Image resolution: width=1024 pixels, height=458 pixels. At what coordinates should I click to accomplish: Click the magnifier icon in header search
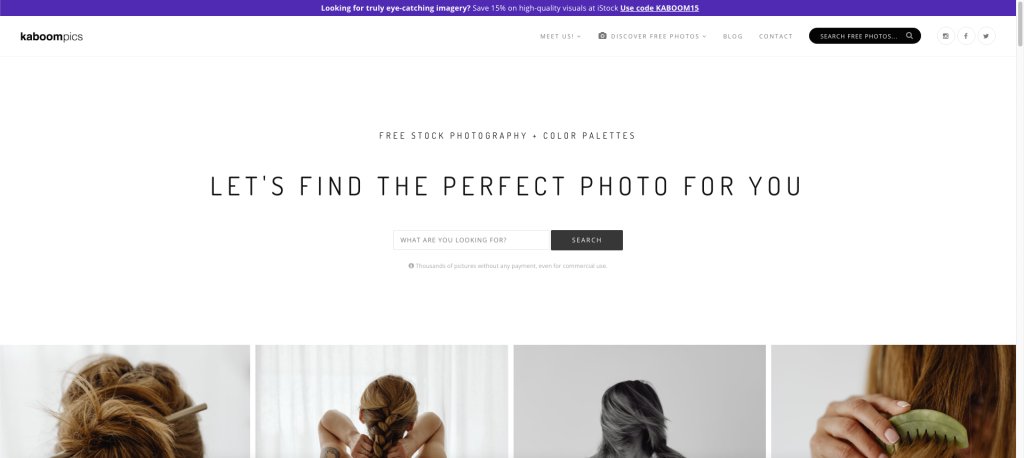pyautogui.click(x=909, y=36)
